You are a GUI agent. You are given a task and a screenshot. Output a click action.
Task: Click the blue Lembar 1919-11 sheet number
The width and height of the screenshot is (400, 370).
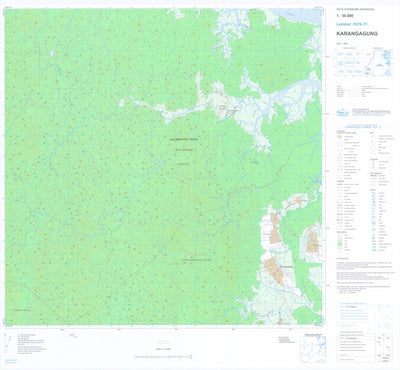click(351, 24)
